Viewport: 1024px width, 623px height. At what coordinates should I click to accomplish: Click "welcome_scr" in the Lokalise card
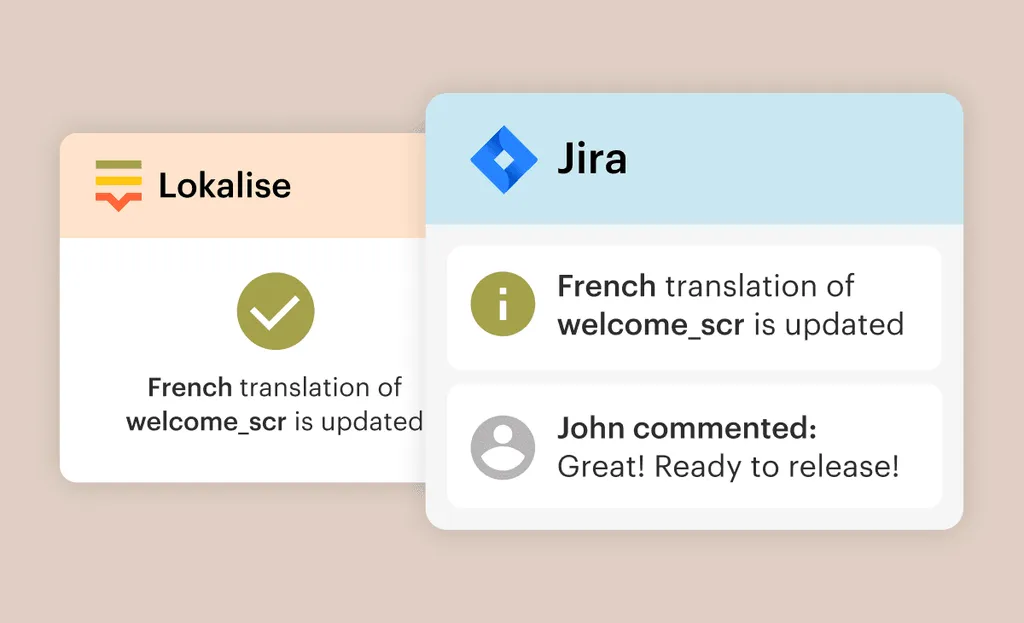206,421
